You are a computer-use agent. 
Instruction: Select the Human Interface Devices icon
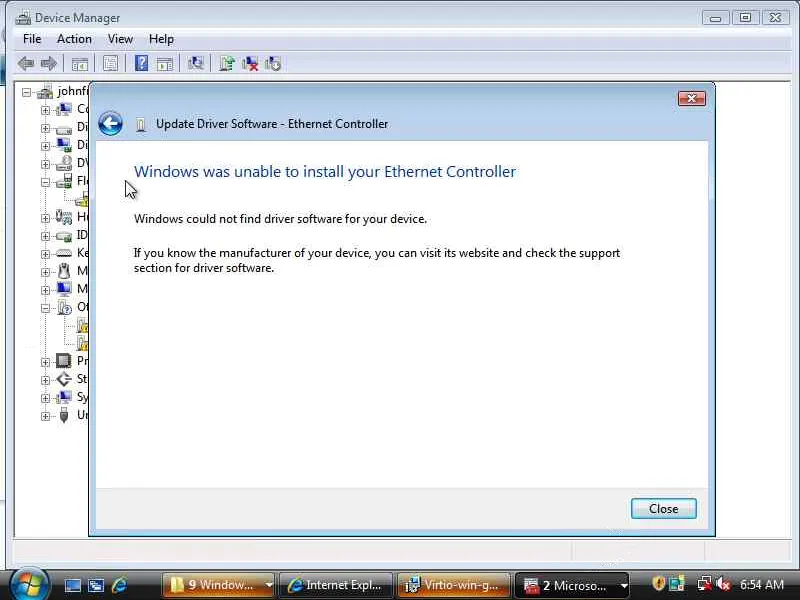click(x=64, y=217)
